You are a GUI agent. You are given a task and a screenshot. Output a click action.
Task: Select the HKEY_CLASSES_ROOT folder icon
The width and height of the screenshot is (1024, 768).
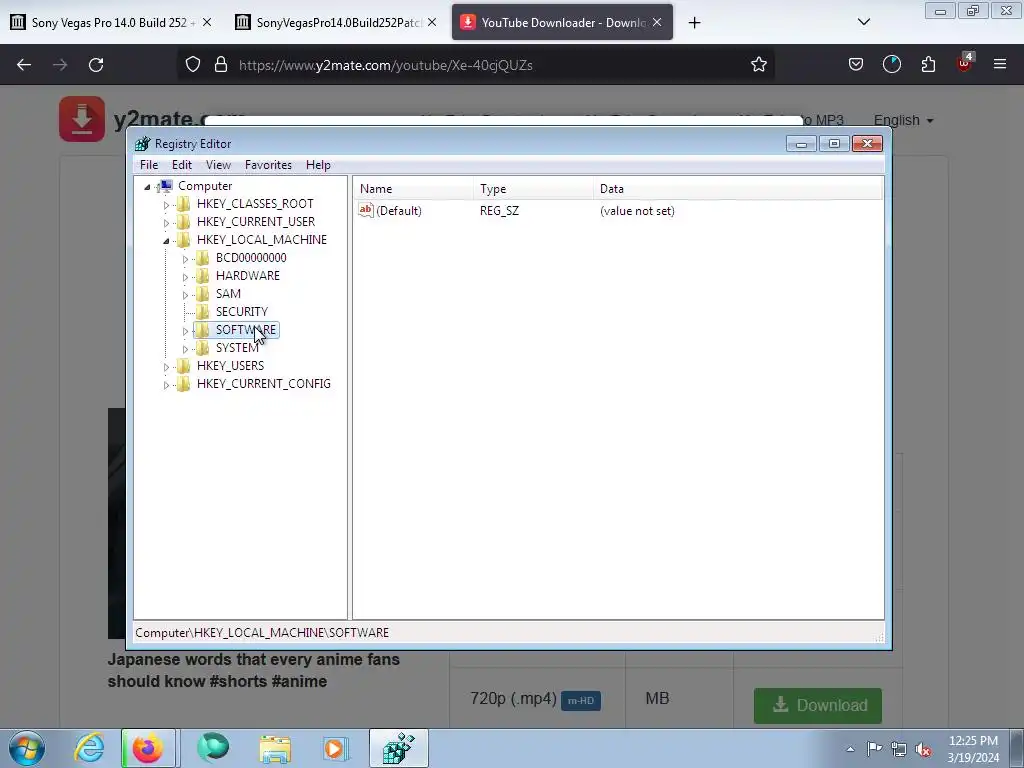tap(184, 204)
